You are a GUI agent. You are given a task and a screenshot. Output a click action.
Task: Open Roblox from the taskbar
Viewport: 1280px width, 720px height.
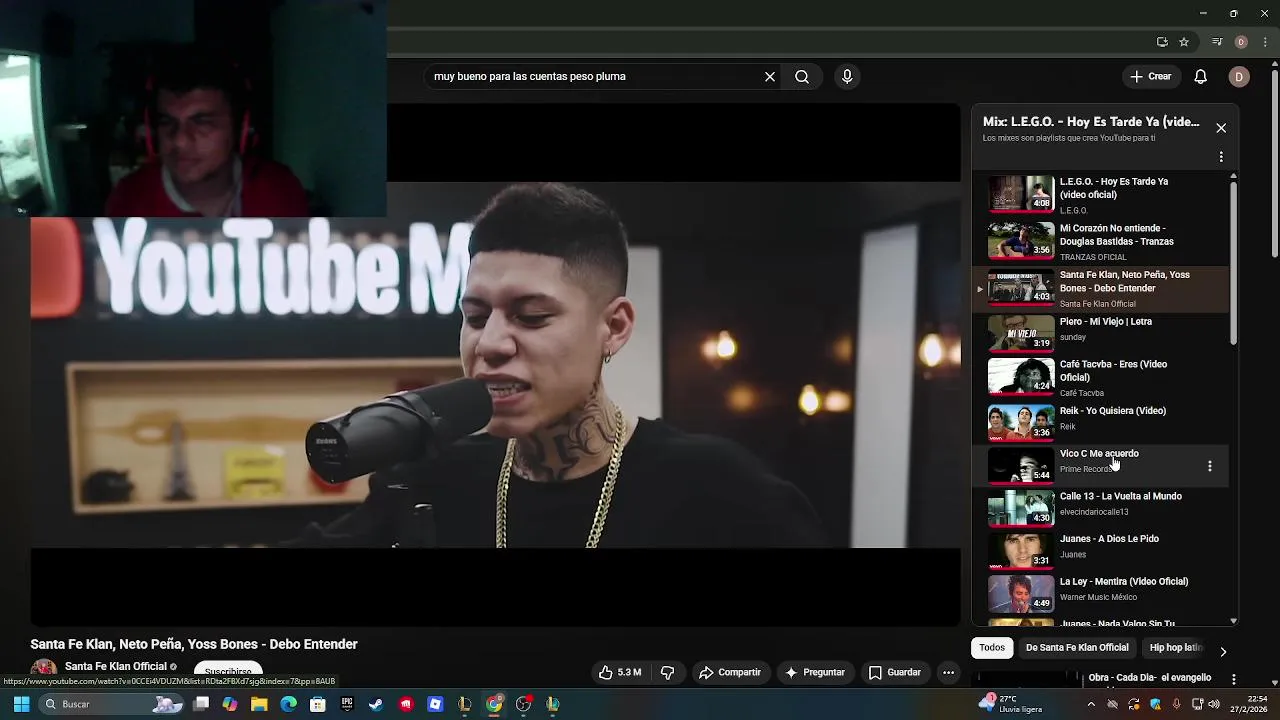tap(435, 704)
